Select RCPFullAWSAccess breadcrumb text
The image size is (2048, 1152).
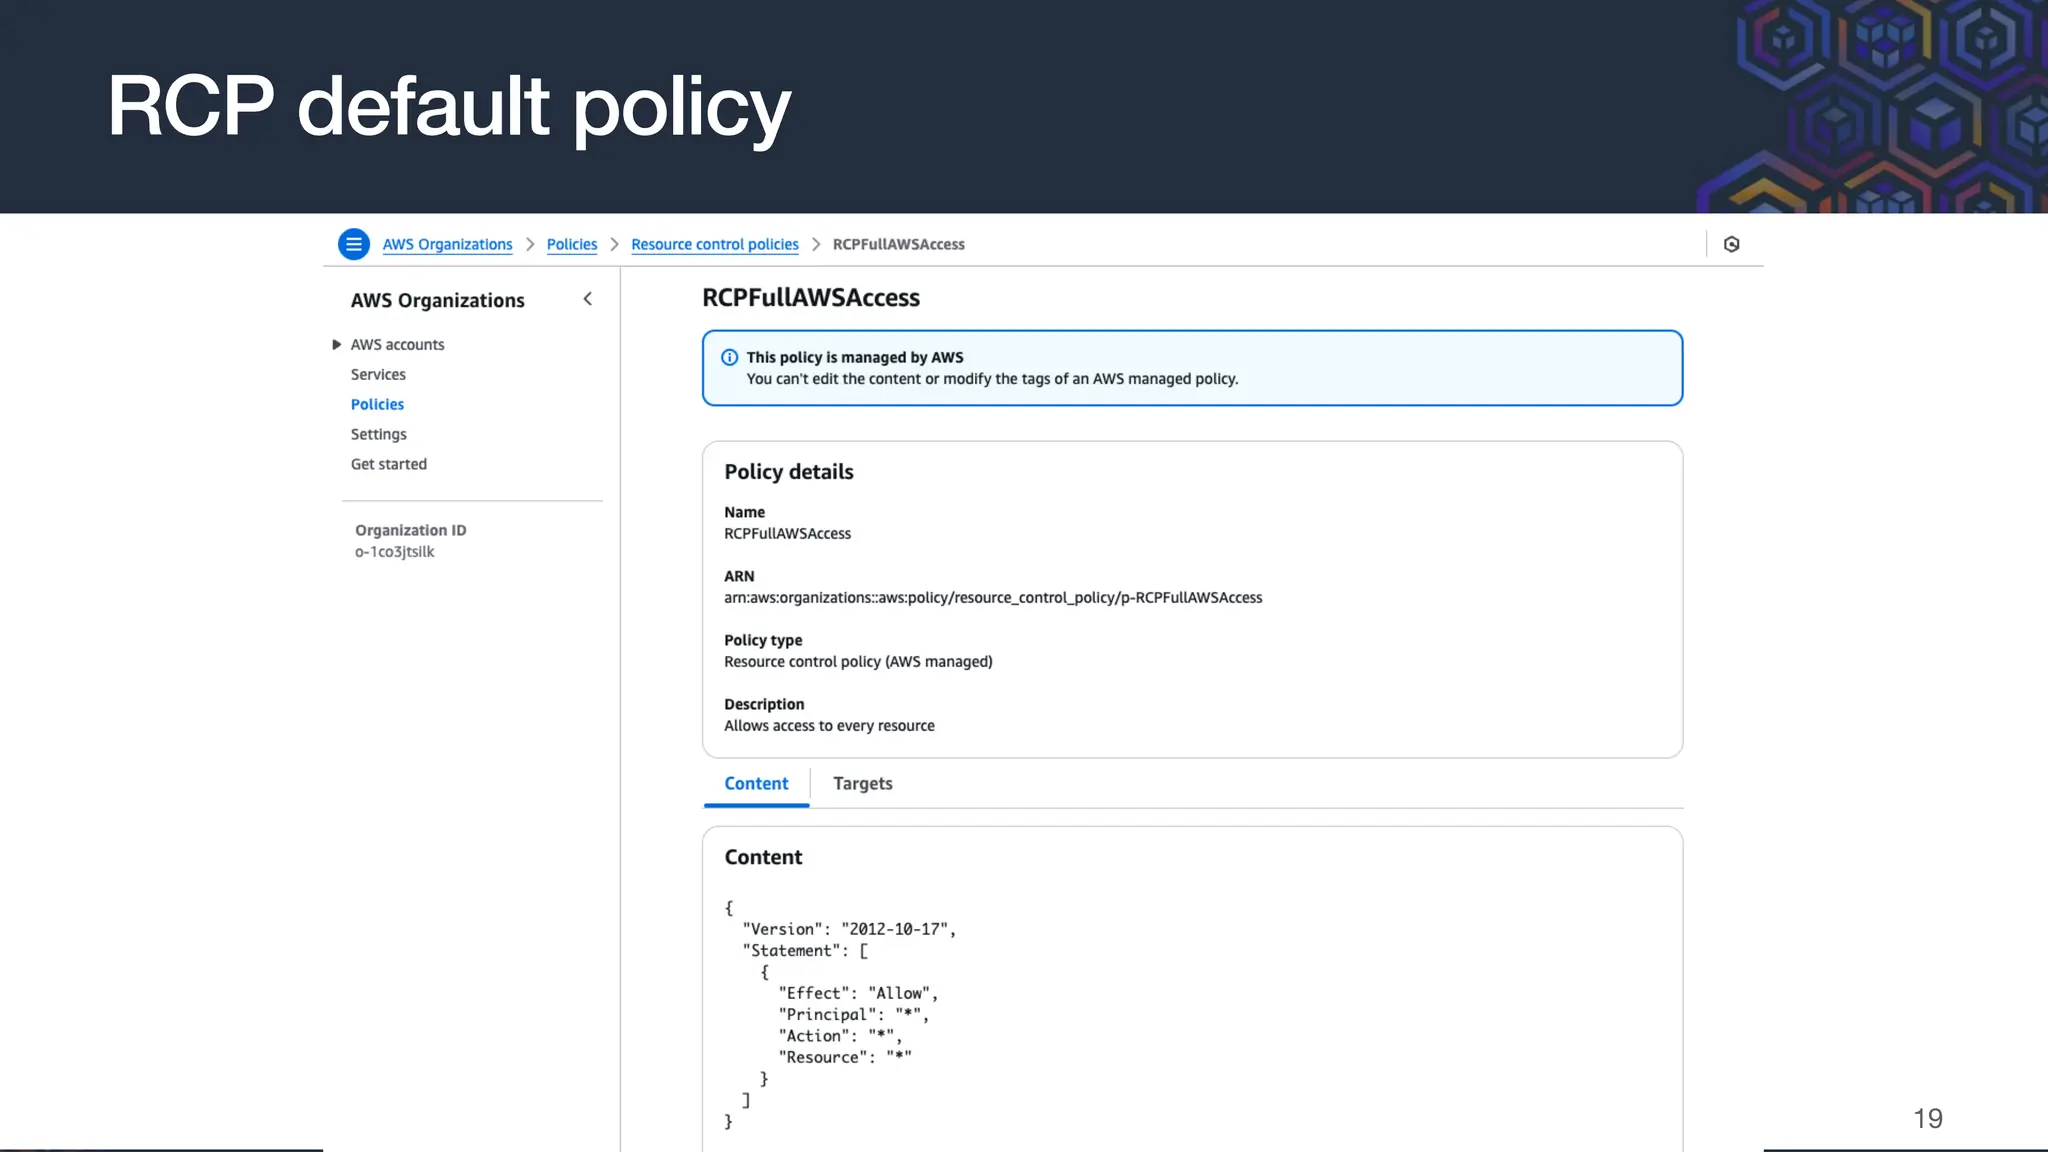coord(899,244)
